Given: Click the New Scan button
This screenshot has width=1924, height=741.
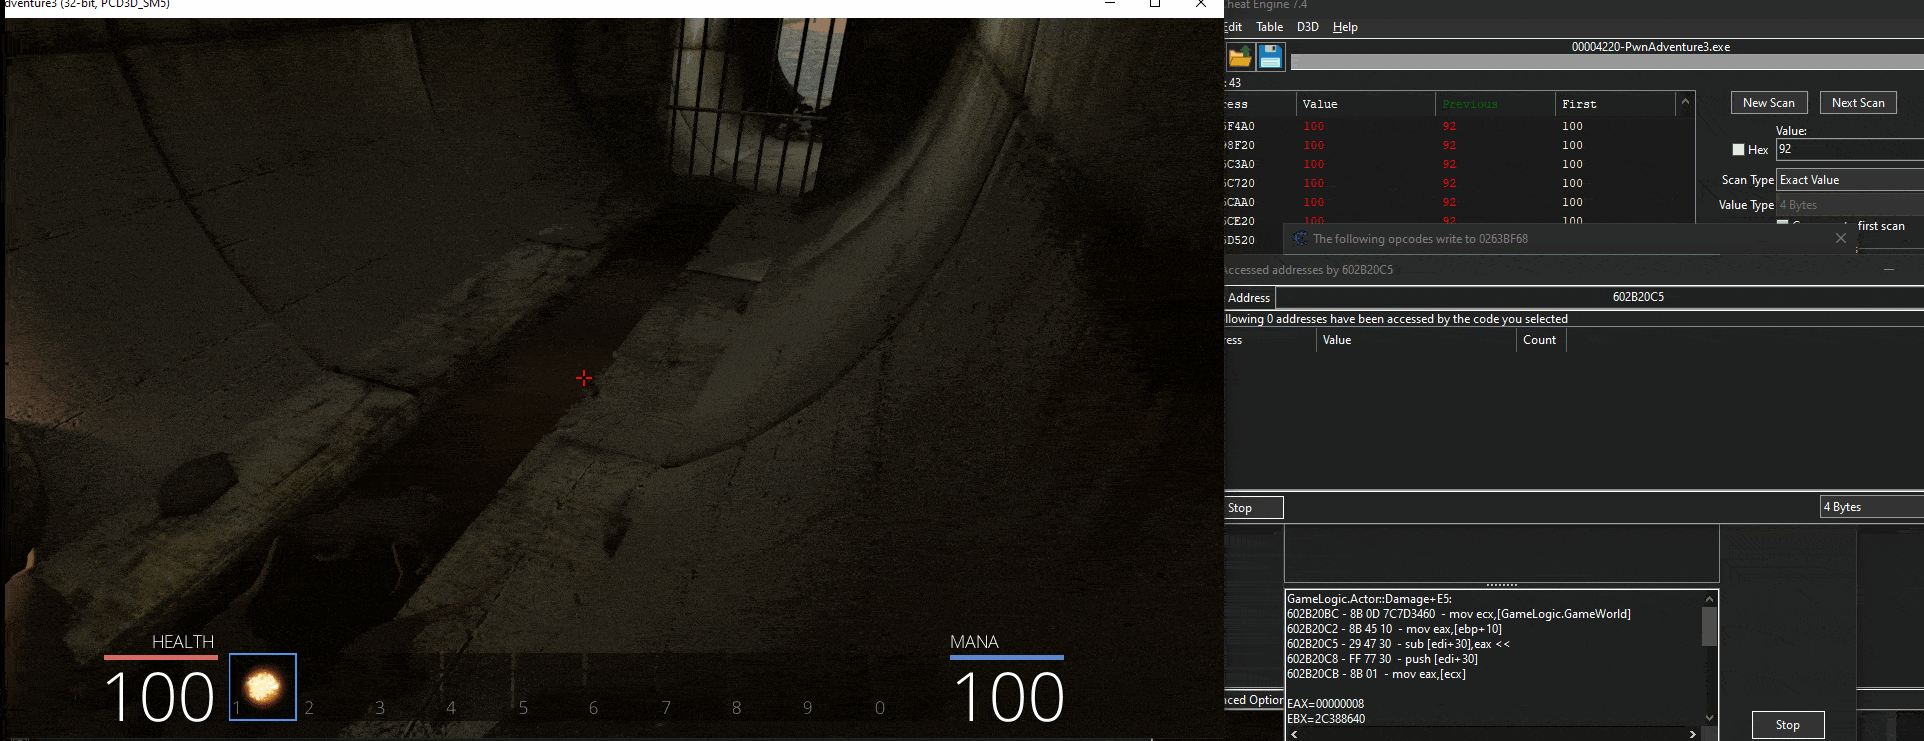Looking at the screenshot, I should coord(1769,103).
